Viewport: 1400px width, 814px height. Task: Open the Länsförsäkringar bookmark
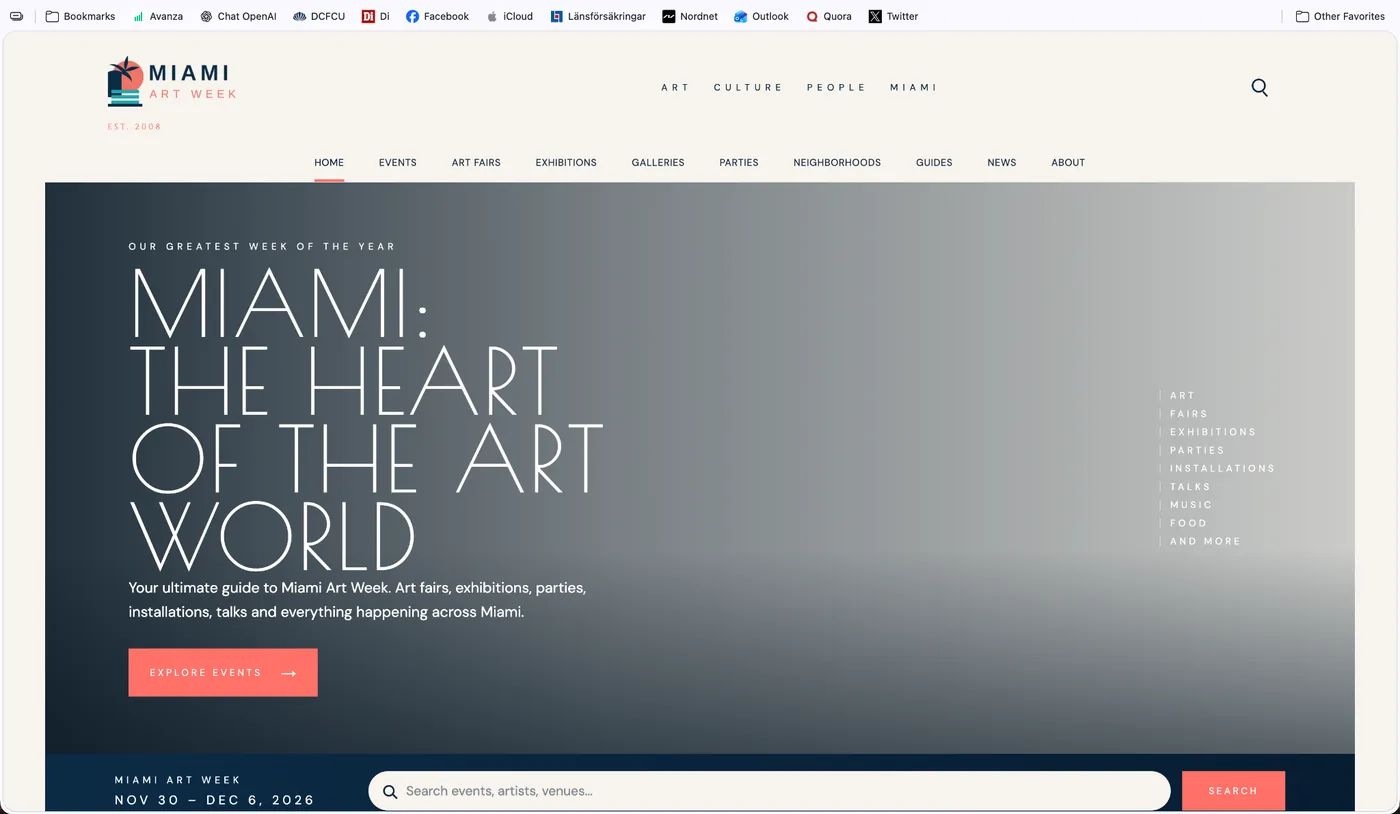[x=598, y=16]
